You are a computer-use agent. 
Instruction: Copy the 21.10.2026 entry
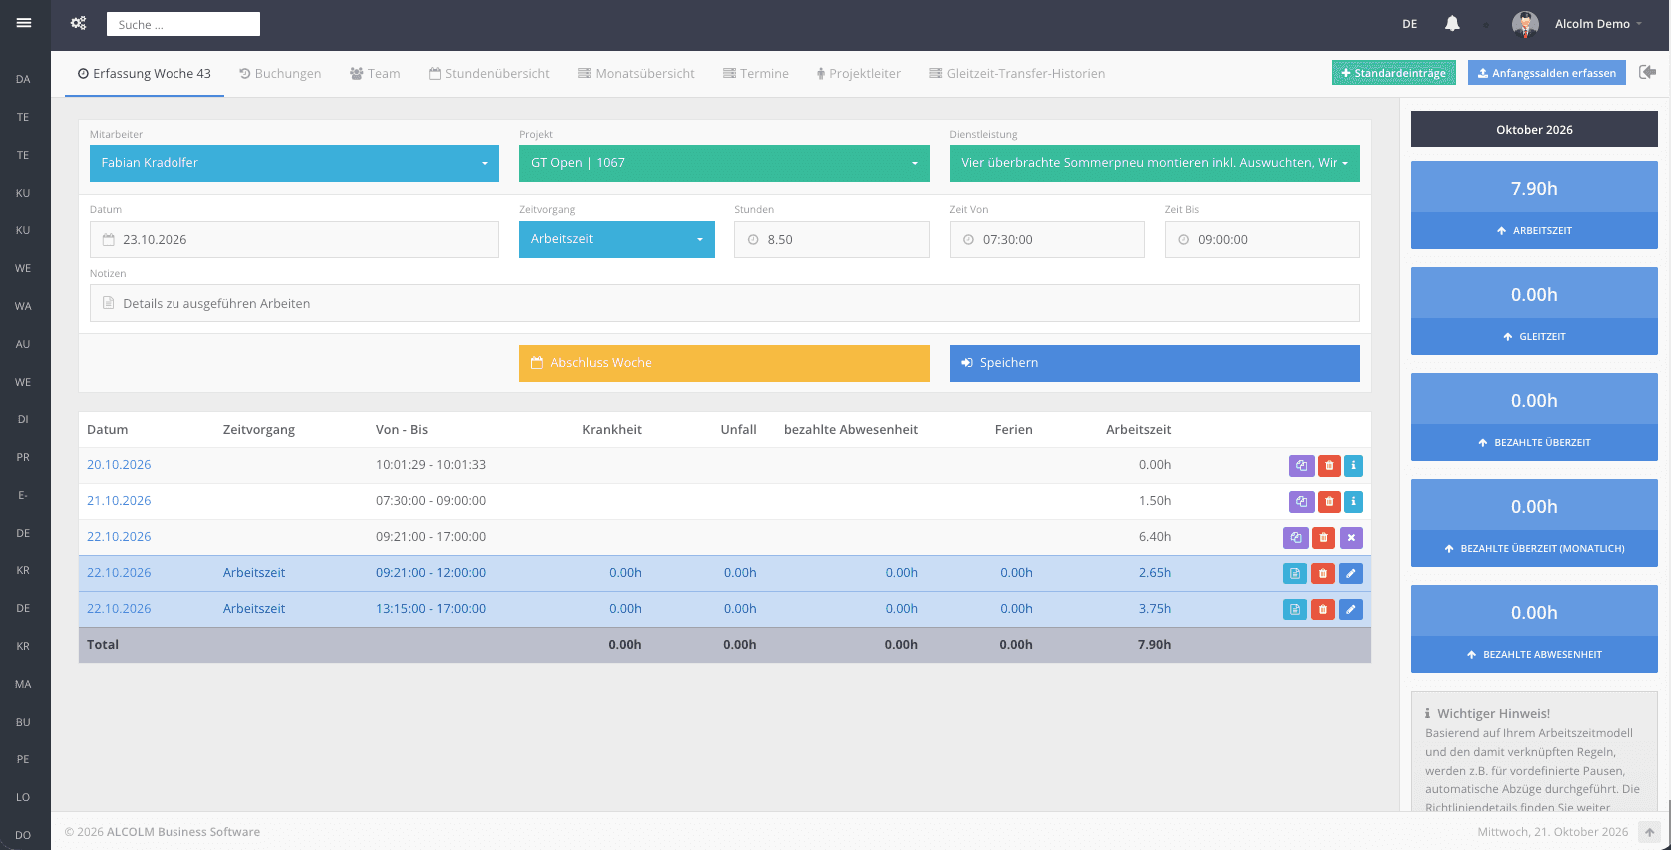pos(1301,501)
